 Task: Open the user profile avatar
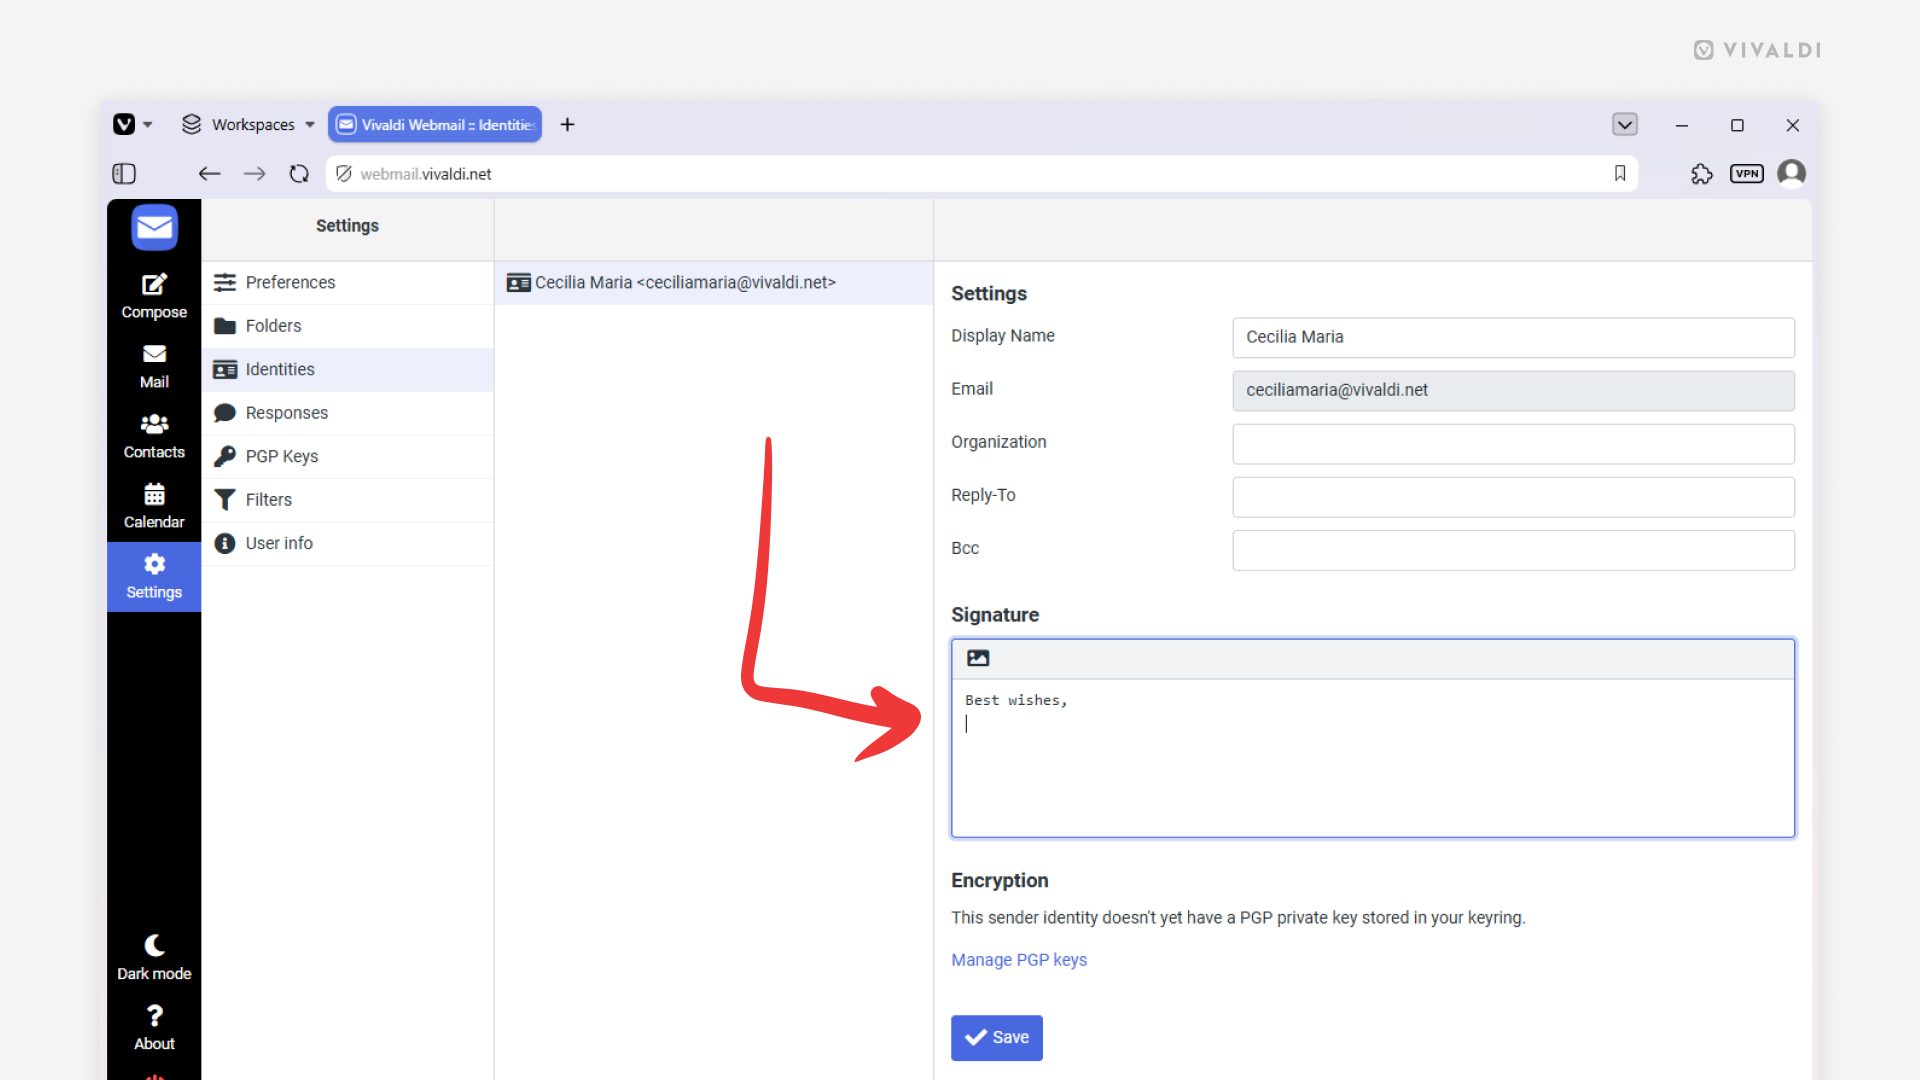coord(1792,174)
